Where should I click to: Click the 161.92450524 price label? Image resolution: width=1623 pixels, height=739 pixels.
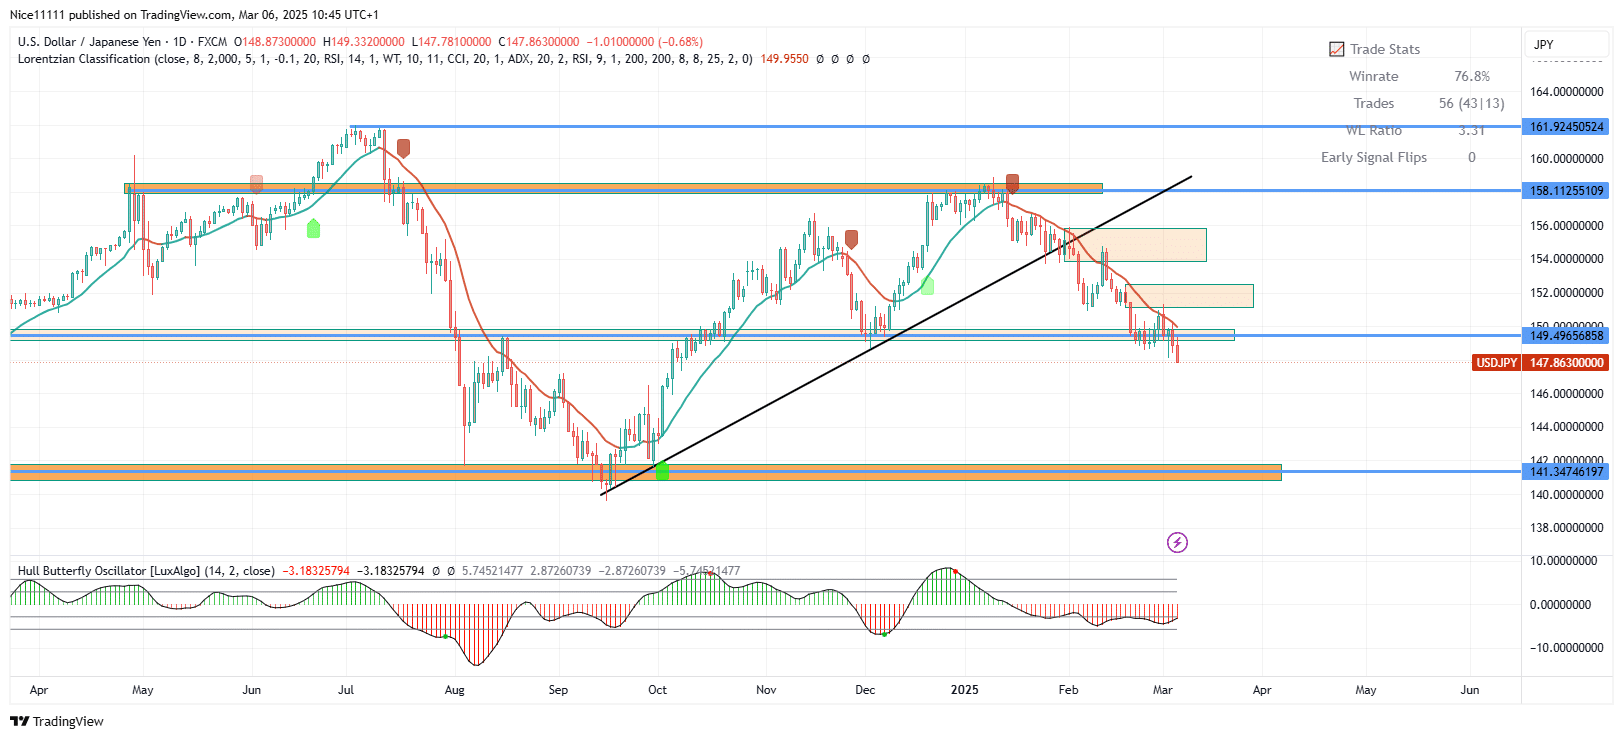[1566, 127]
